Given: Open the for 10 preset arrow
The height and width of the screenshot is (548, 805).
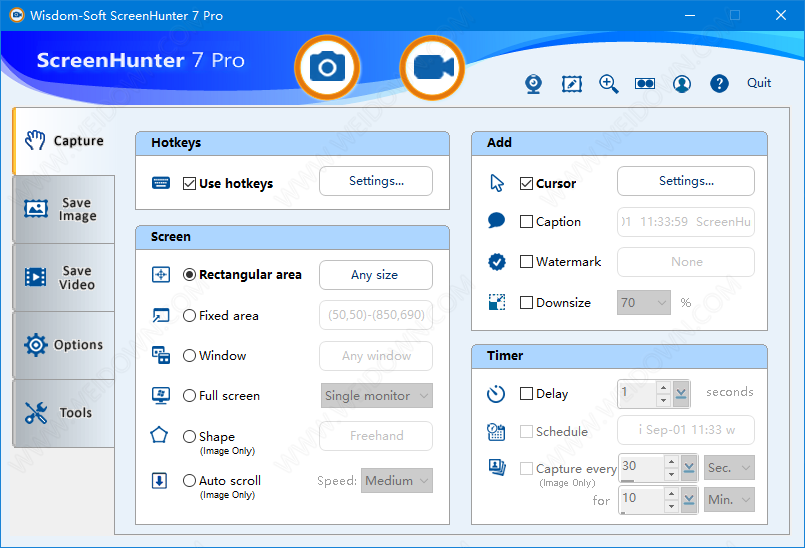Looking at the screenshot, I should [x=689, y=500].
